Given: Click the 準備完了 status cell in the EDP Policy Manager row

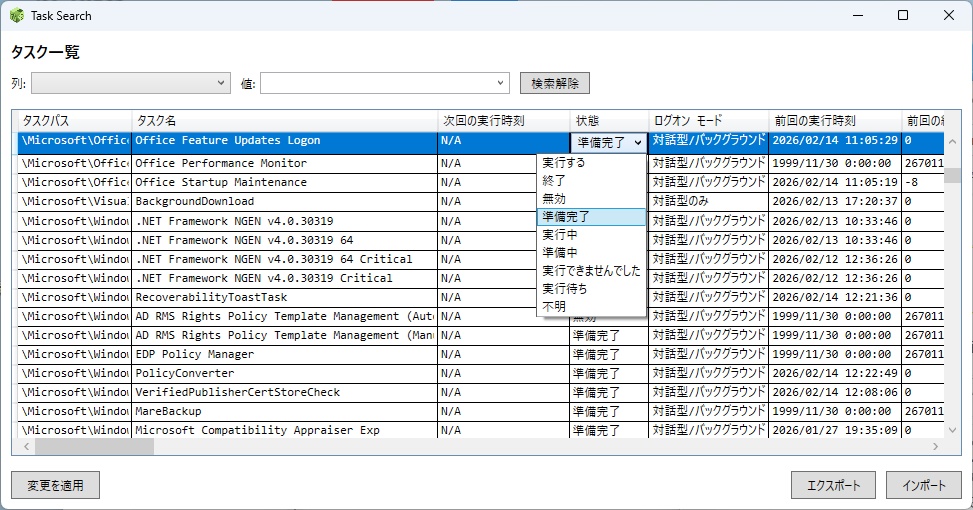Looking at the screenshot, I should pyautogui.click(x=609, y=354).
